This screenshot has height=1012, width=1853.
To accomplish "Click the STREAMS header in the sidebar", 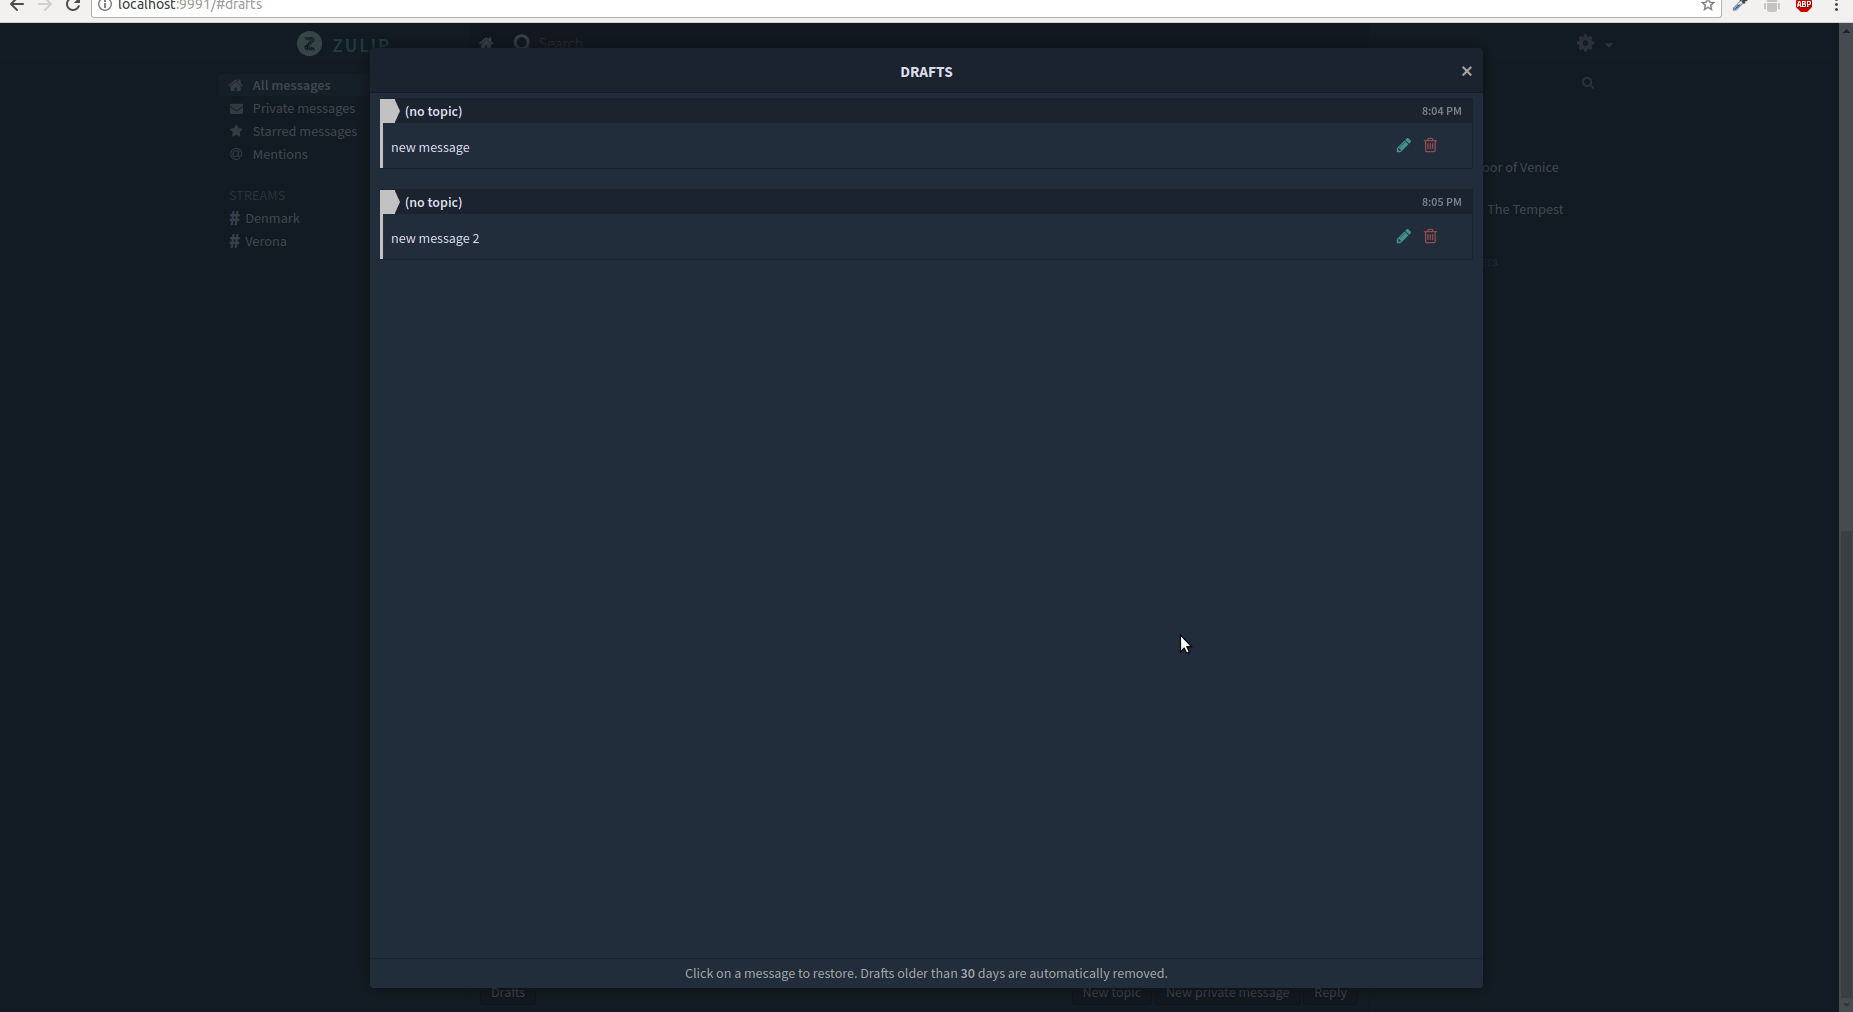I will click(x=257, y=195).
